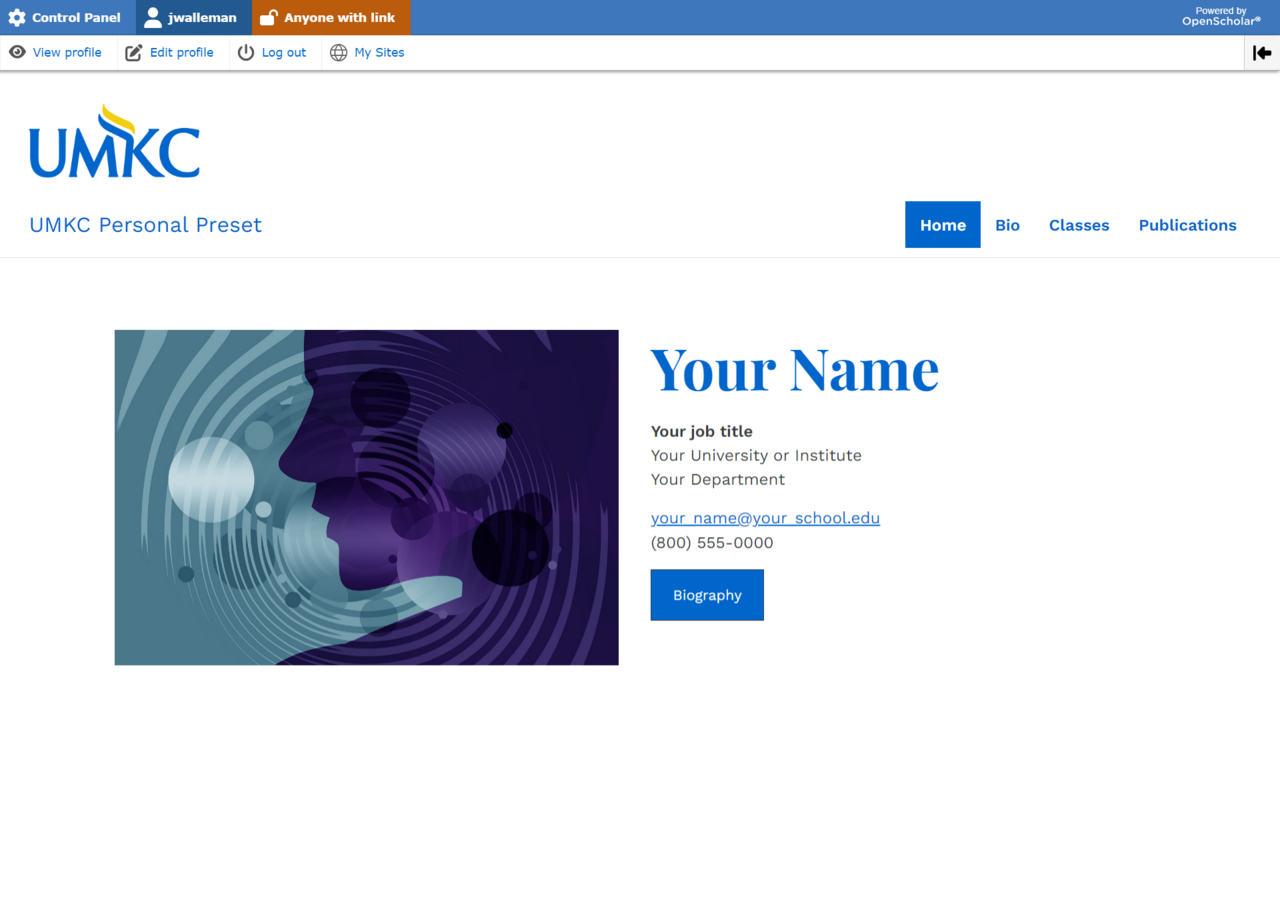Click the unlocked padlock visibility icon
This screenshot has height=915, width=1280.
[x=268, y=18]
